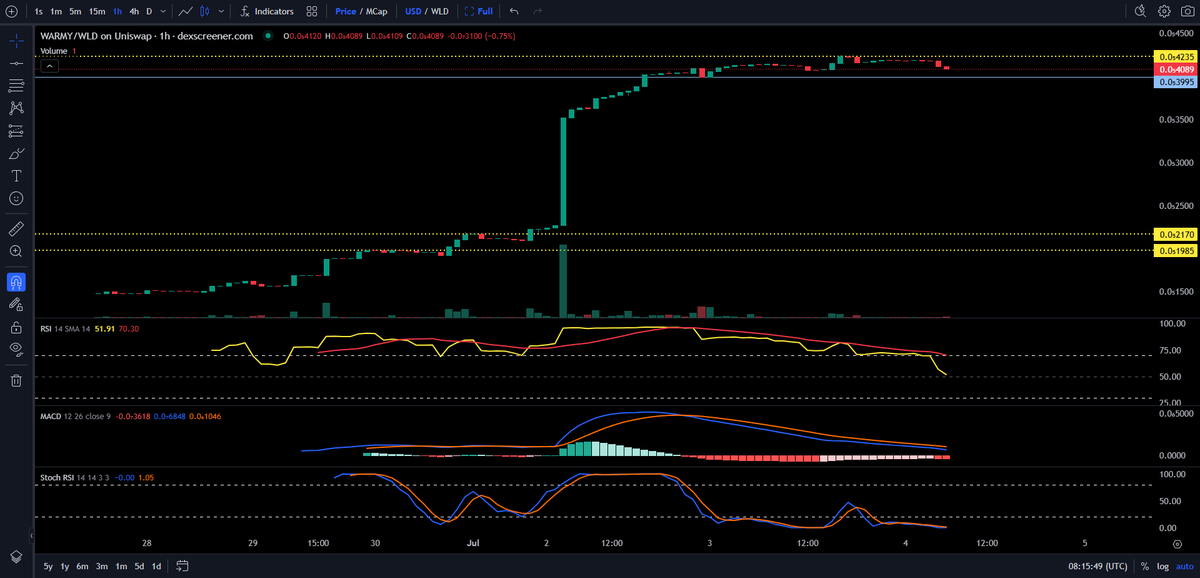This screenshot has height=578, width=1200.
Task: Select the D timeframe
Action: point(149,11)
